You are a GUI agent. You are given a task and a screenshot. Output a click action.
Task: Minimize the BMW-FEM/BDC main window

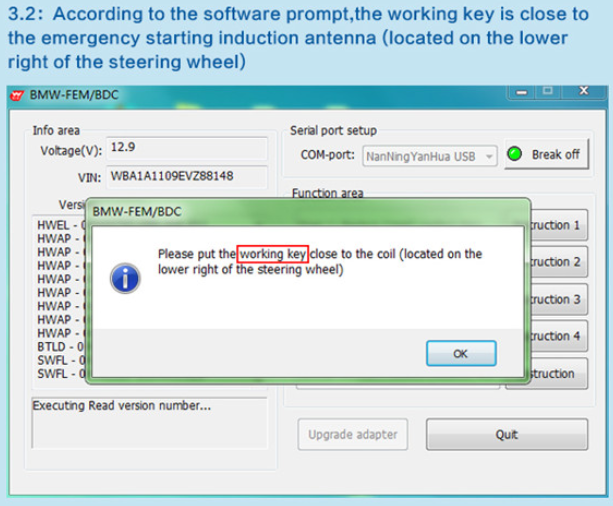[522, 92]
